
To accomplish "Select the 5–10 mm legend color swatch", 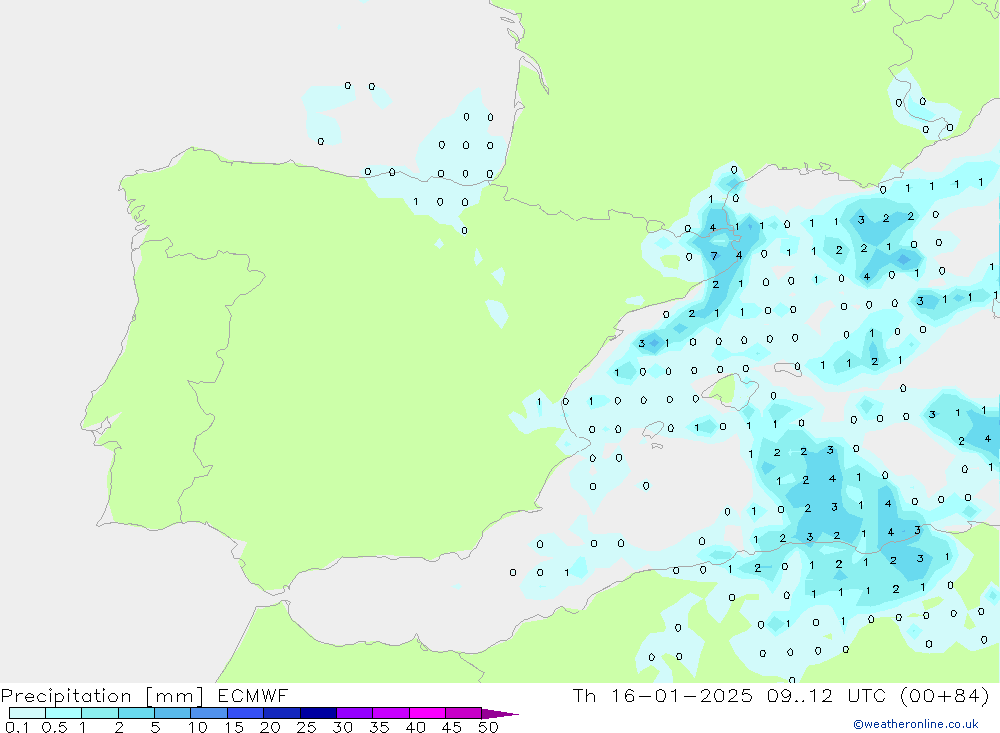I will coord(172,713).
